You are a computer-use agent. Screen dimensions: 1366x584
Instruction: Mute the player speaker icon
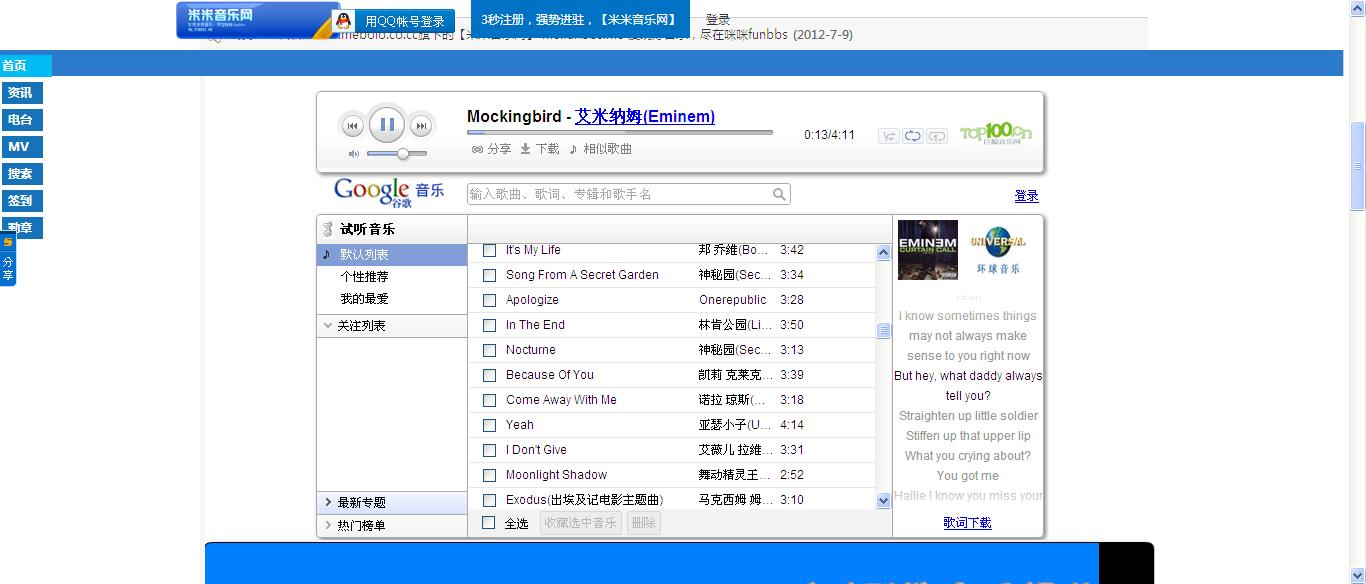(354, 154)
